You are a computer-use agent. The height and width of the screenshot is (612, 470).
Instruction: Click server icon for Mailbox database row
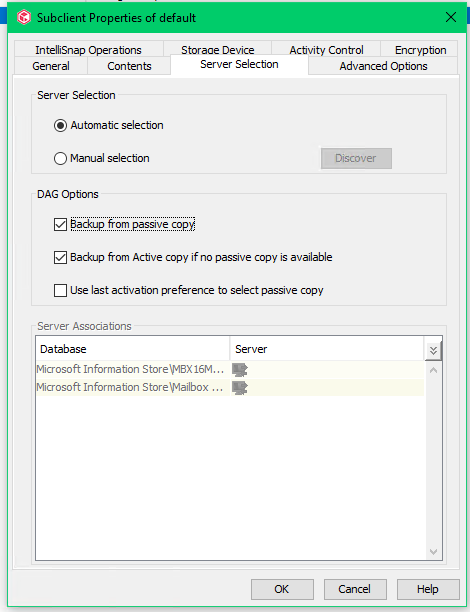[x=240, y=387]
